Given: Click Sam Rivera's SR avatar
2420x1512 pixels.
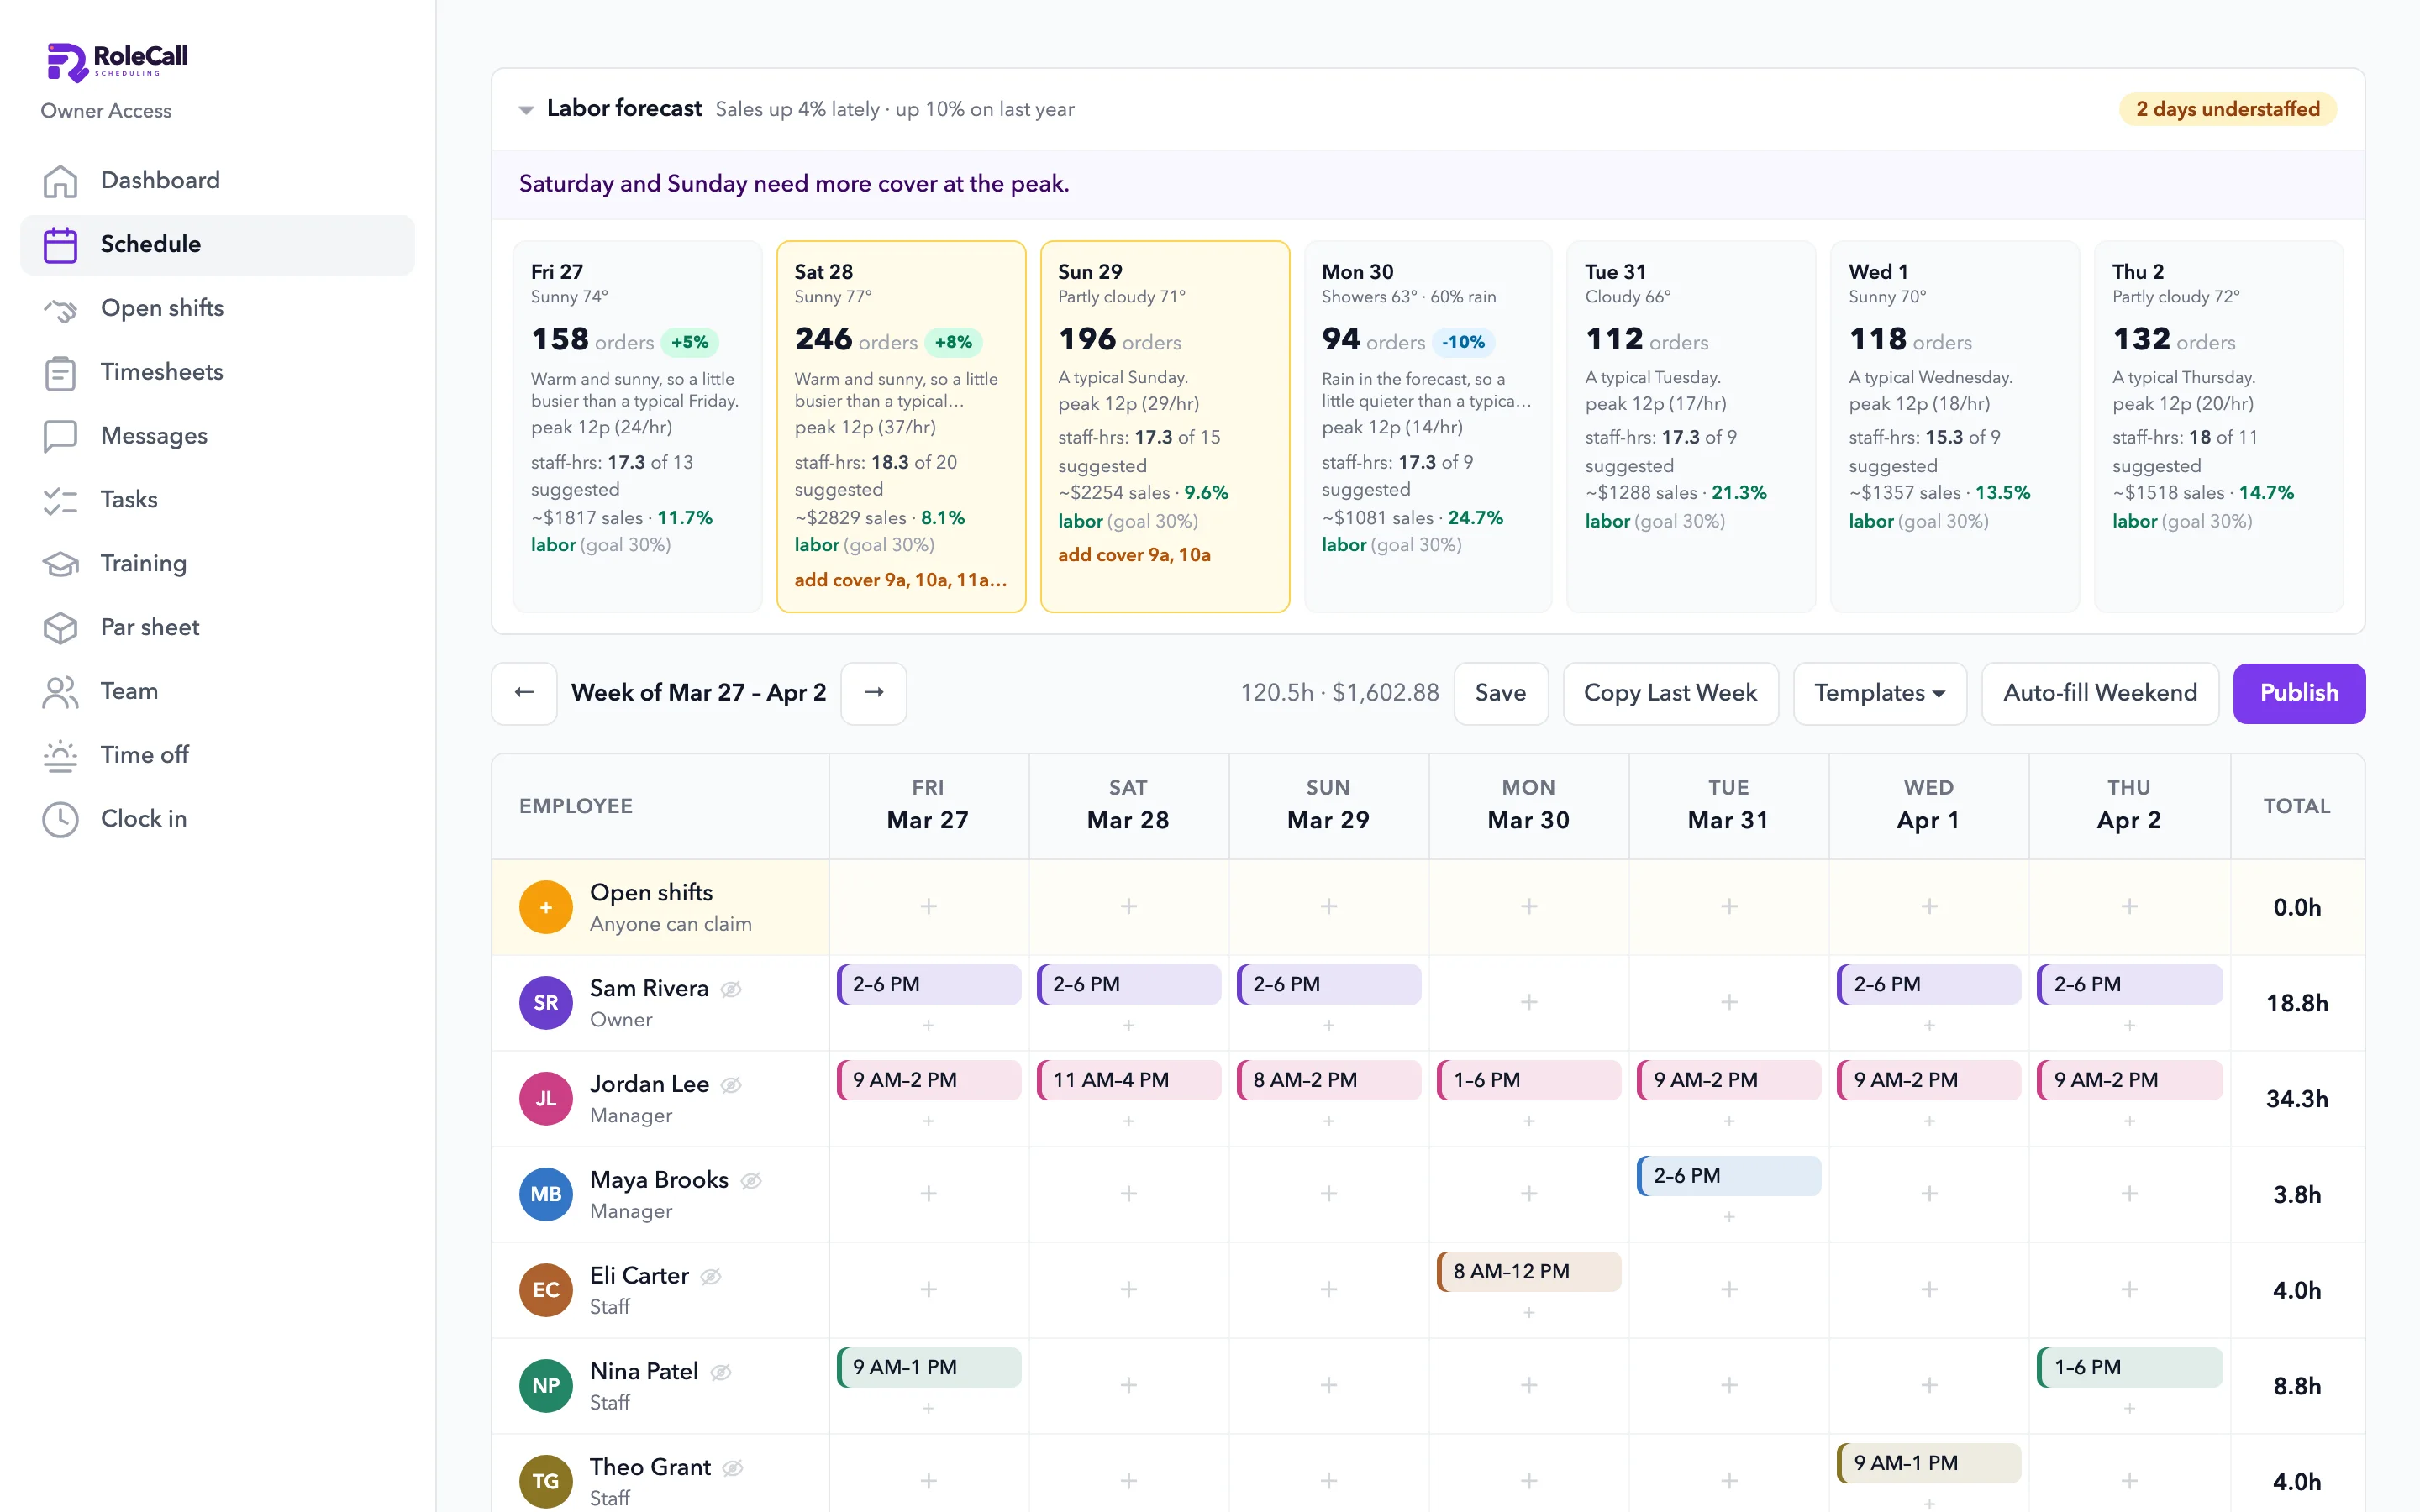Looking at the screenshot, I should coord(546,1003).
